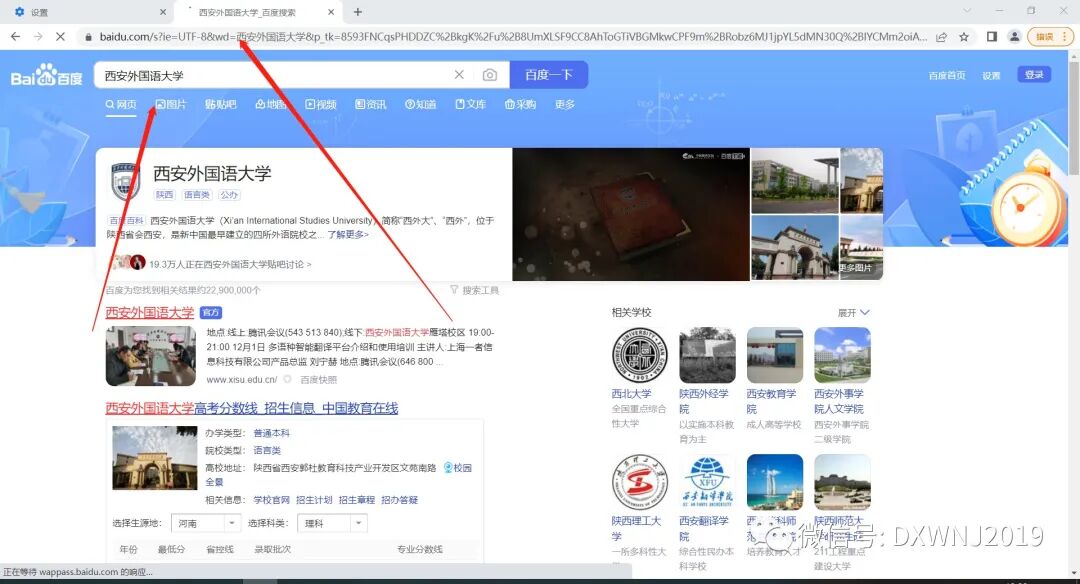Open the 招生章程 link
Image resolution: width=1080 pixels, height=584 pixels.
click(357, 499)
